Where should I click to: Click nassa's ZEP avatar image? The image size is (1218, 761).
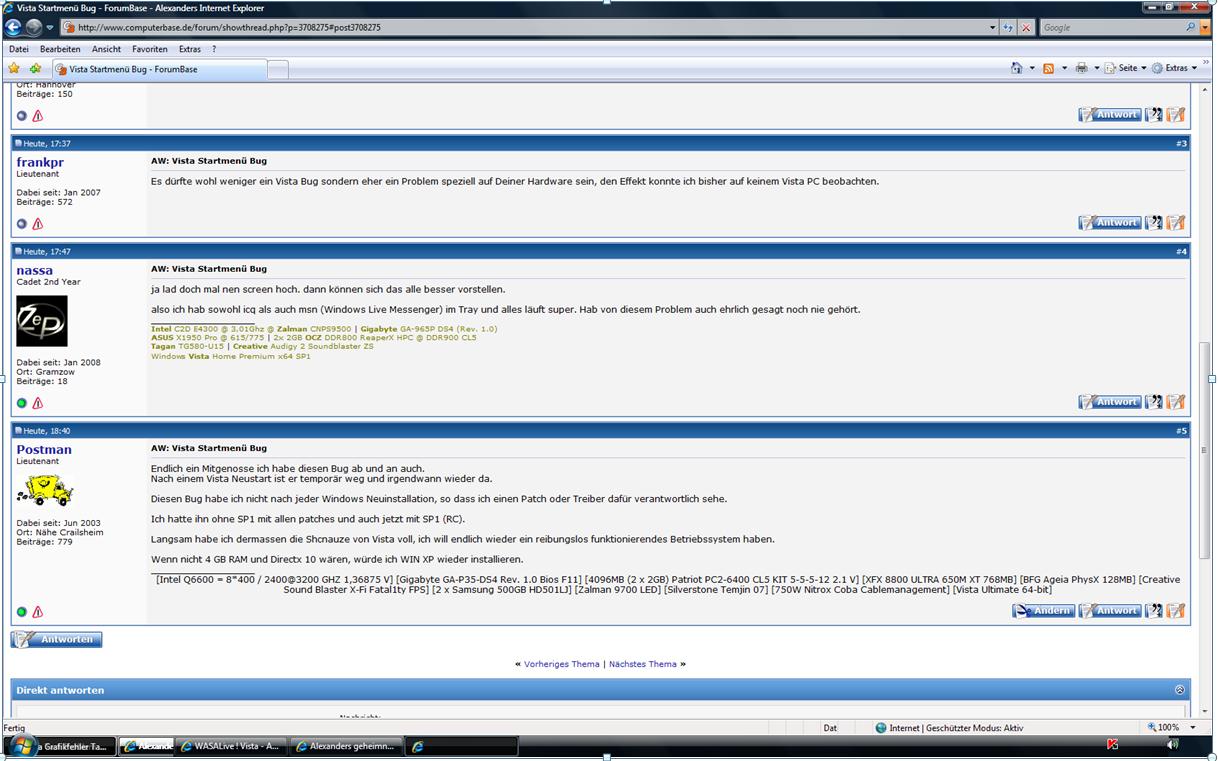point(42,321)
